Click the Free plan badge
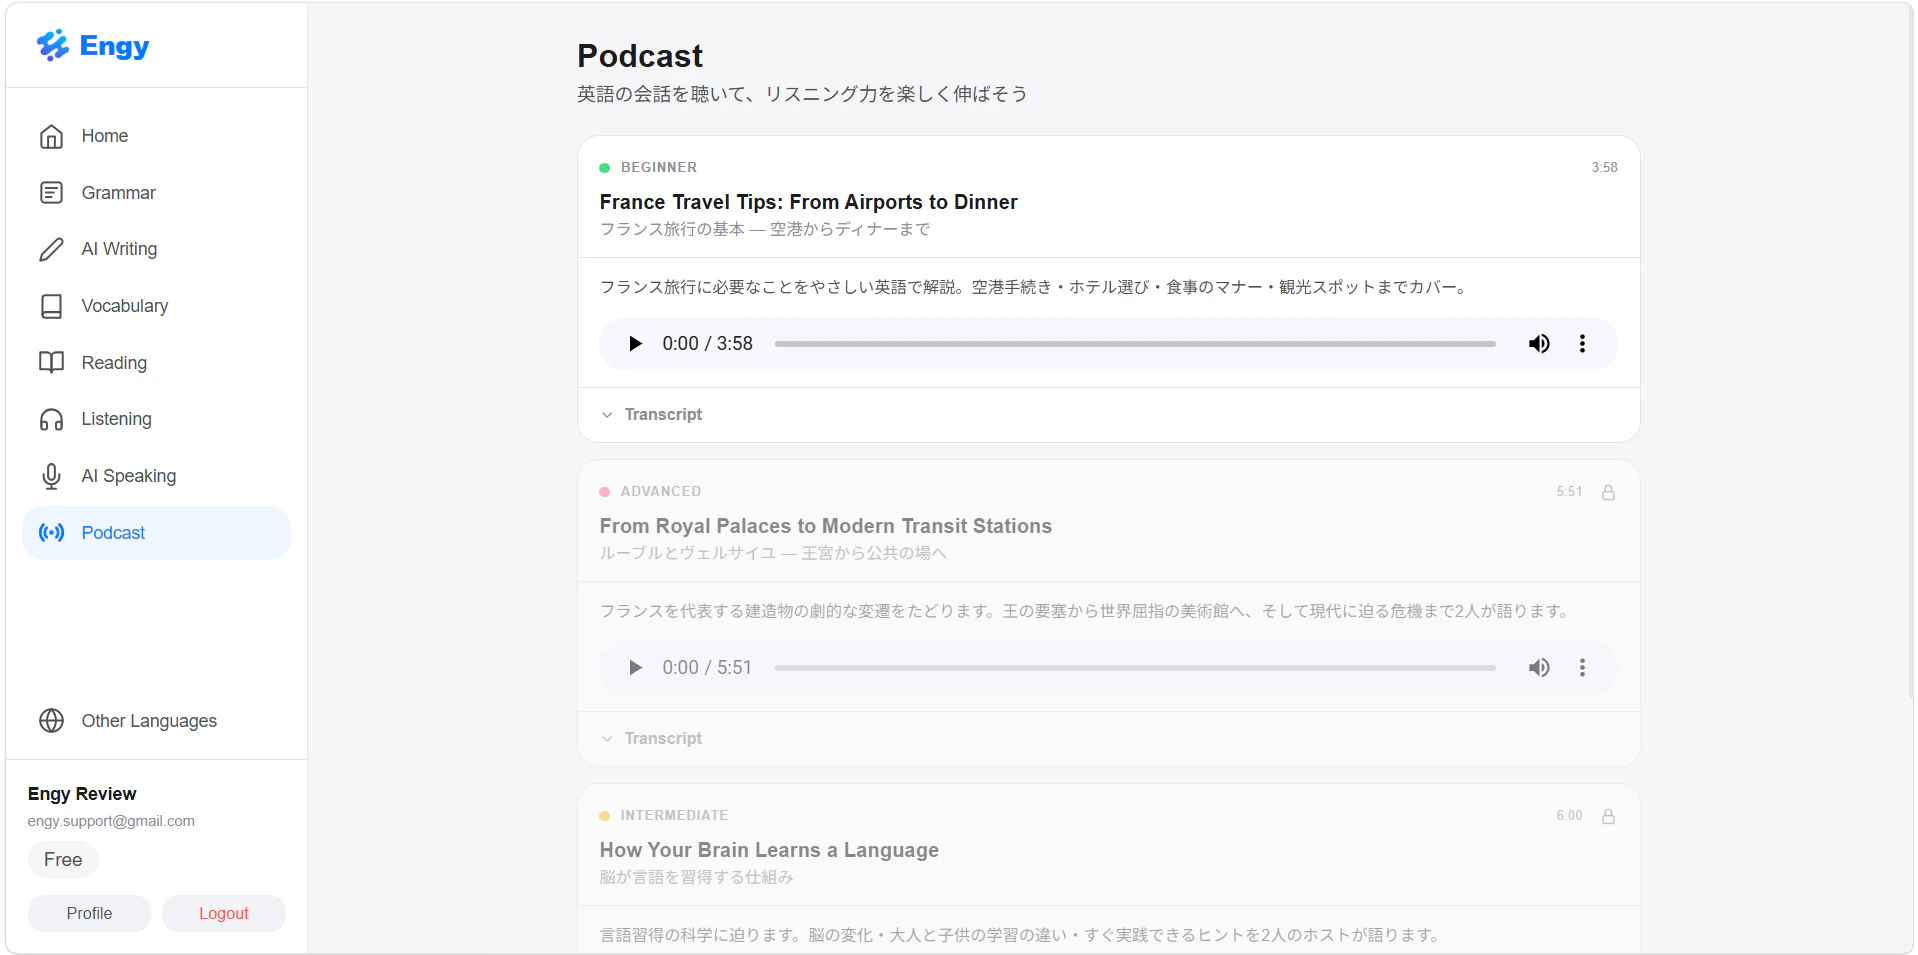The width and height of the screenshot is (1918, 955). click(x=63, y=860)
